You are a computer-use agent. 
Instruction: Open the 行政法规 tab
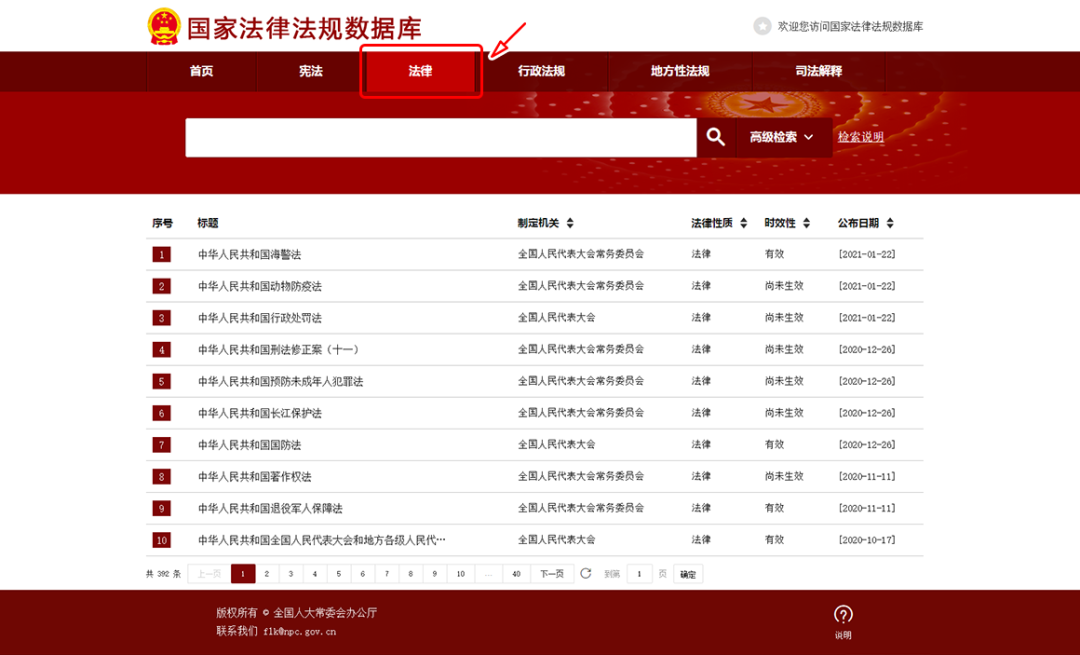pyautogui.click(x=541, y=71)
